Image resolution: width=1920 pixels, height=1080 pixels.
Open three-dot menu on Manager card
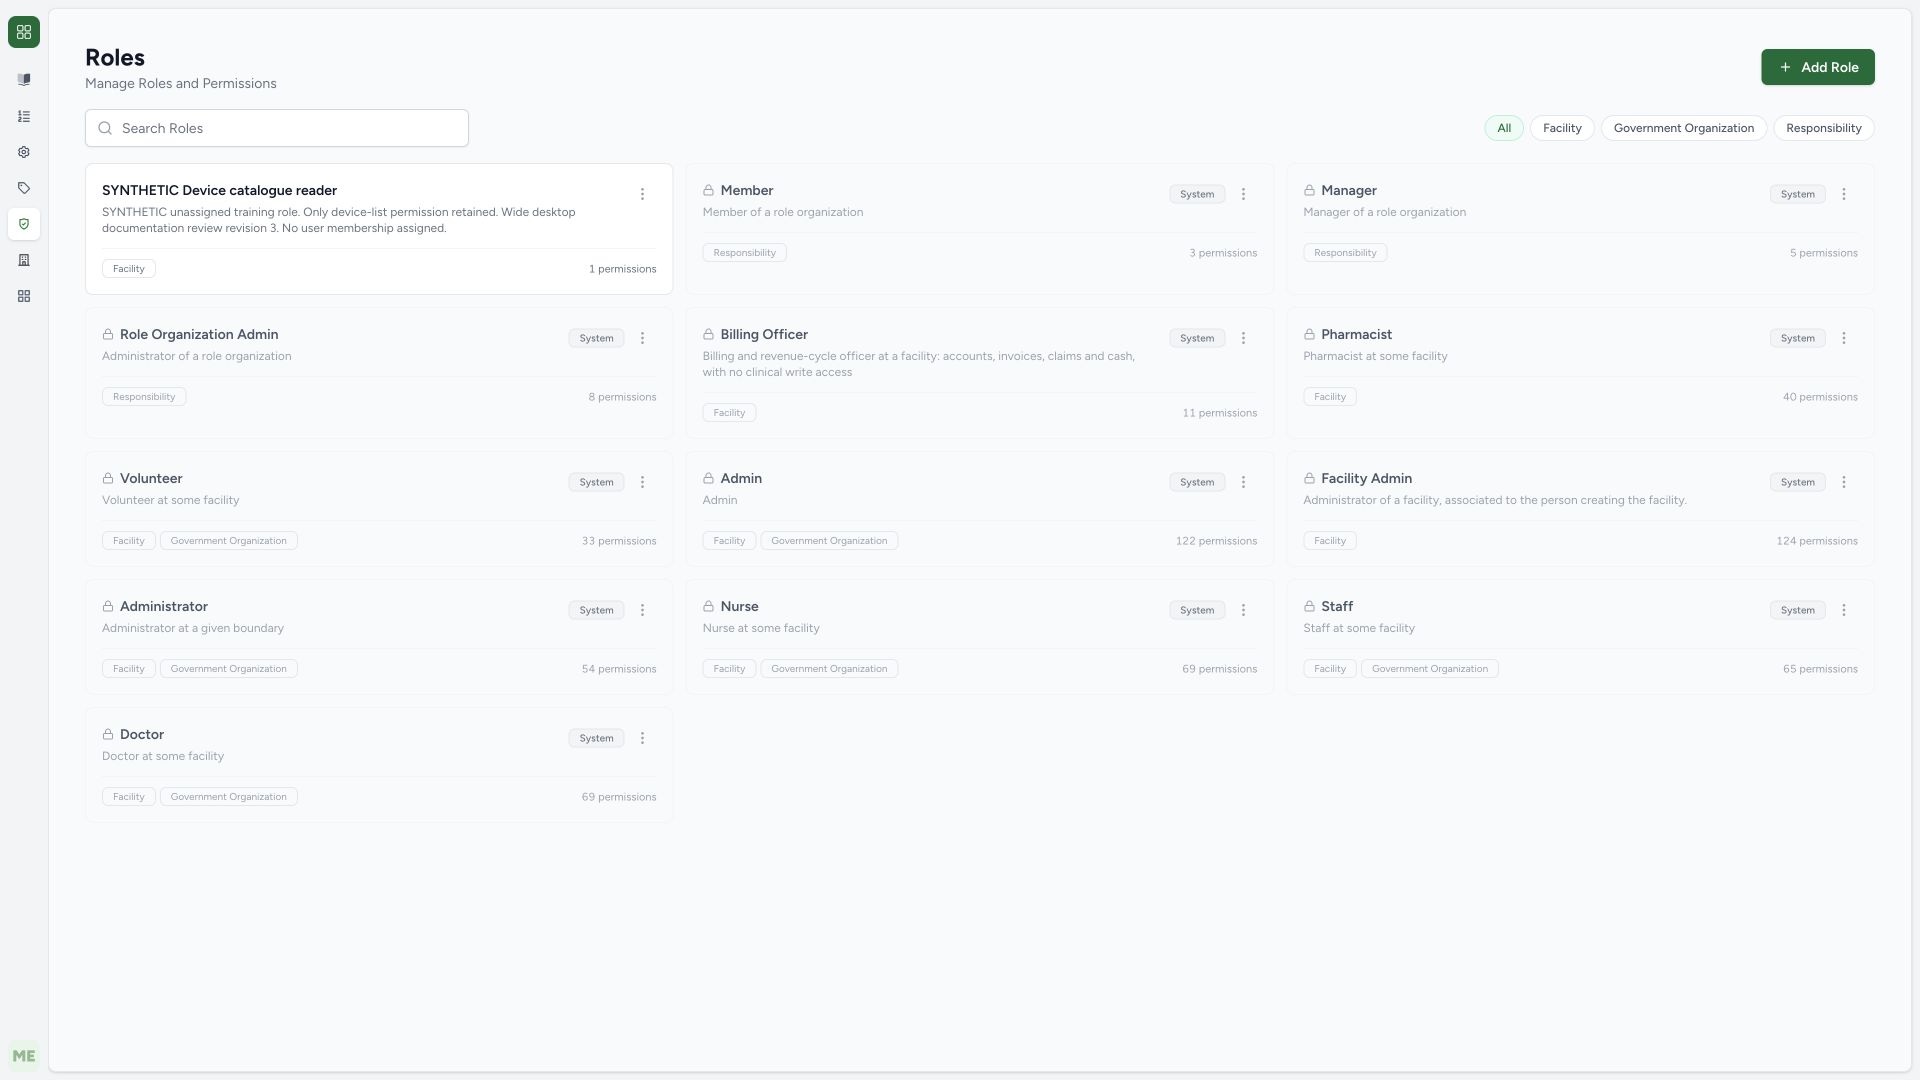click(x=1844, y=194)
